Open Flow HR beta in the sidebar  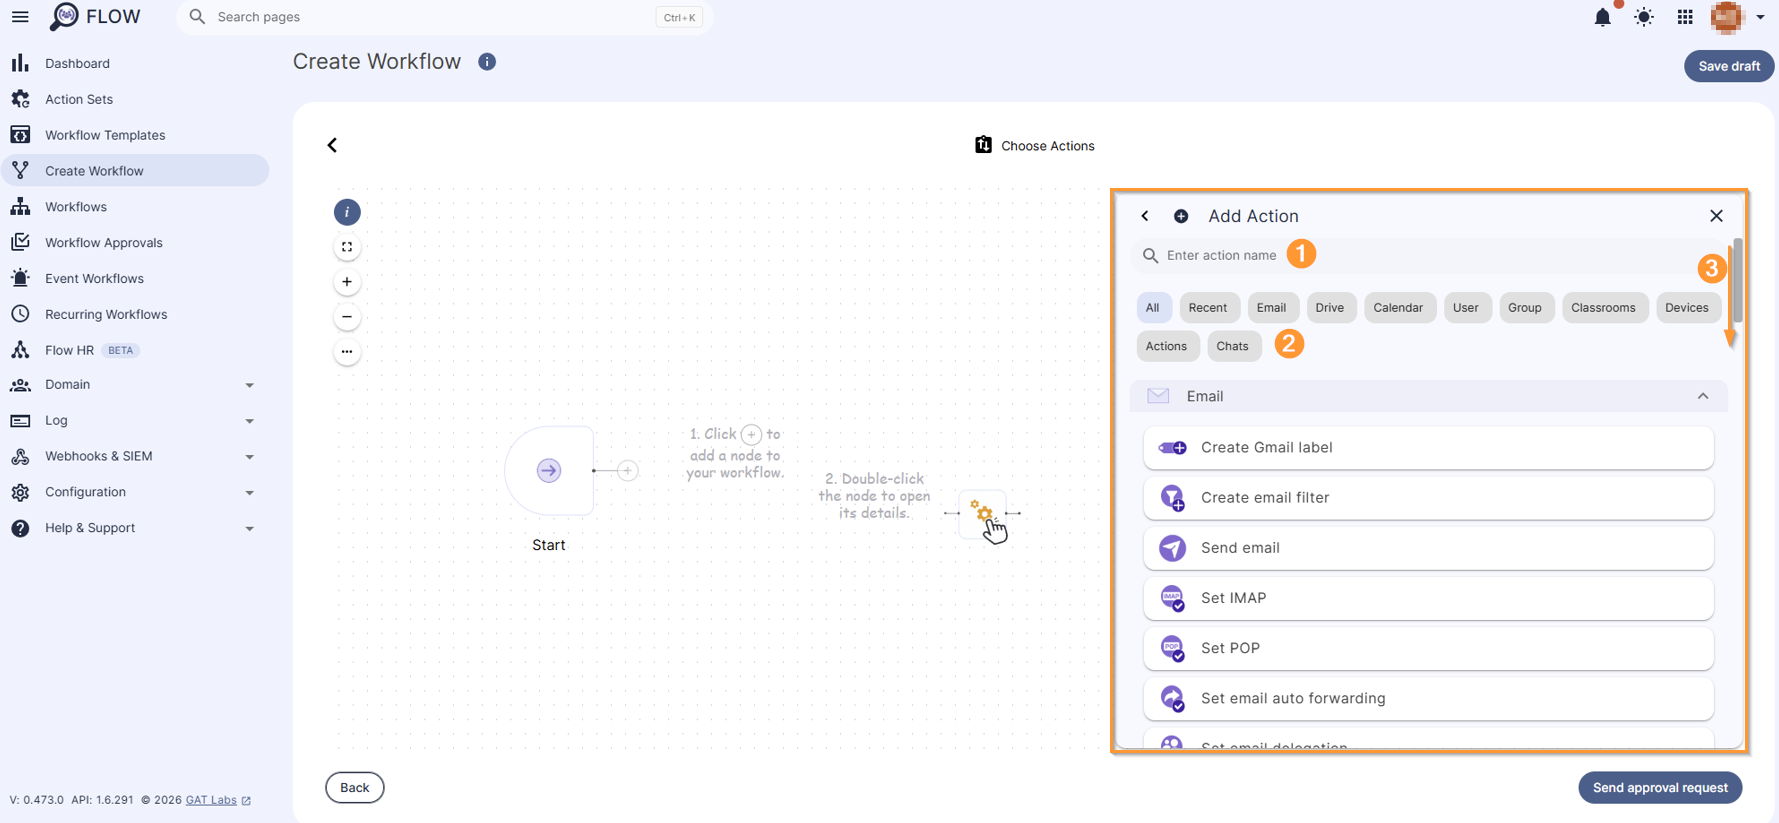click(x=135, y=350)
